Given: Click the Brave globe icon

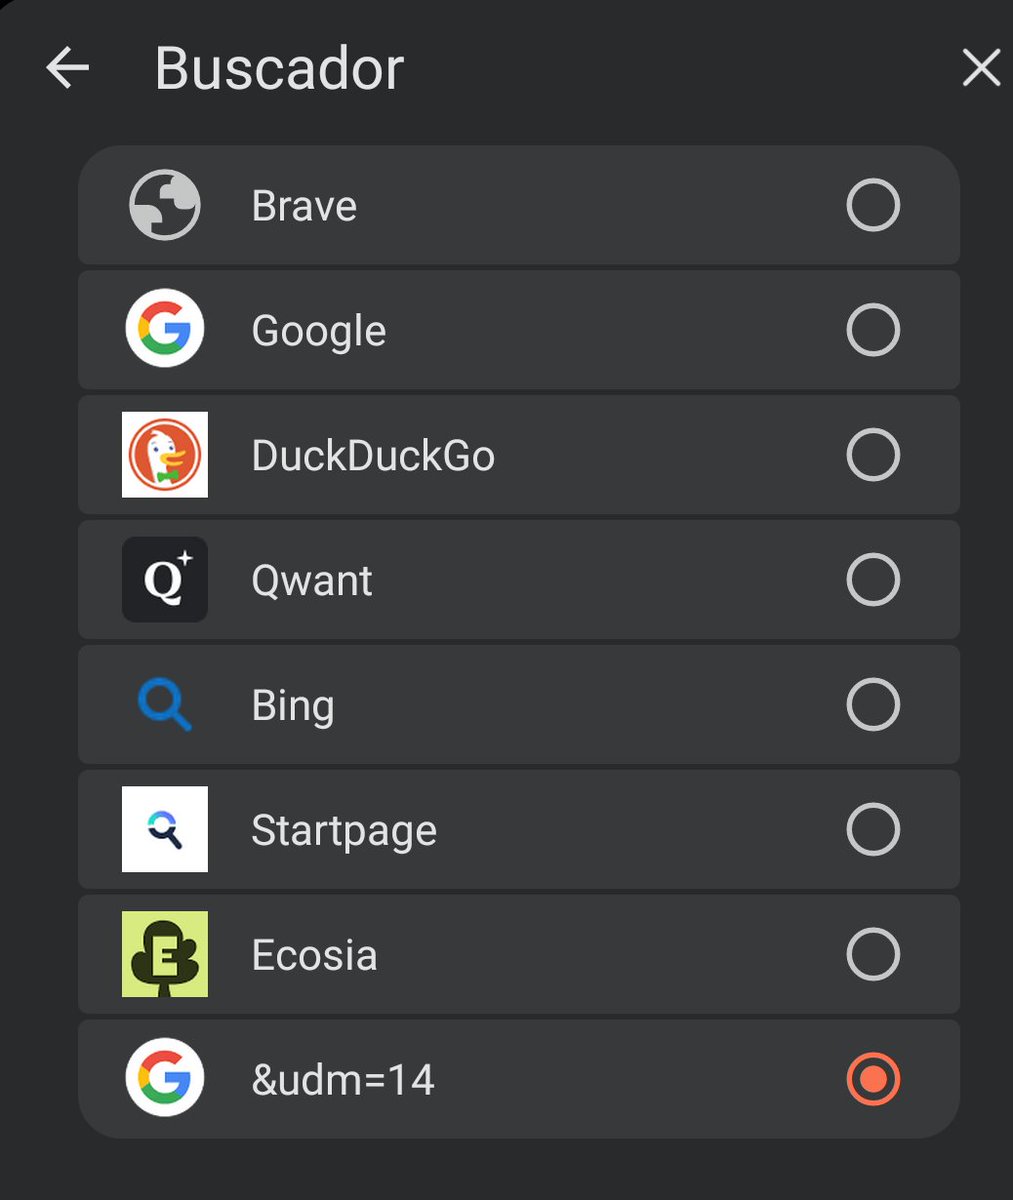Looking at the screenshot, I should (x=165, y=205).
